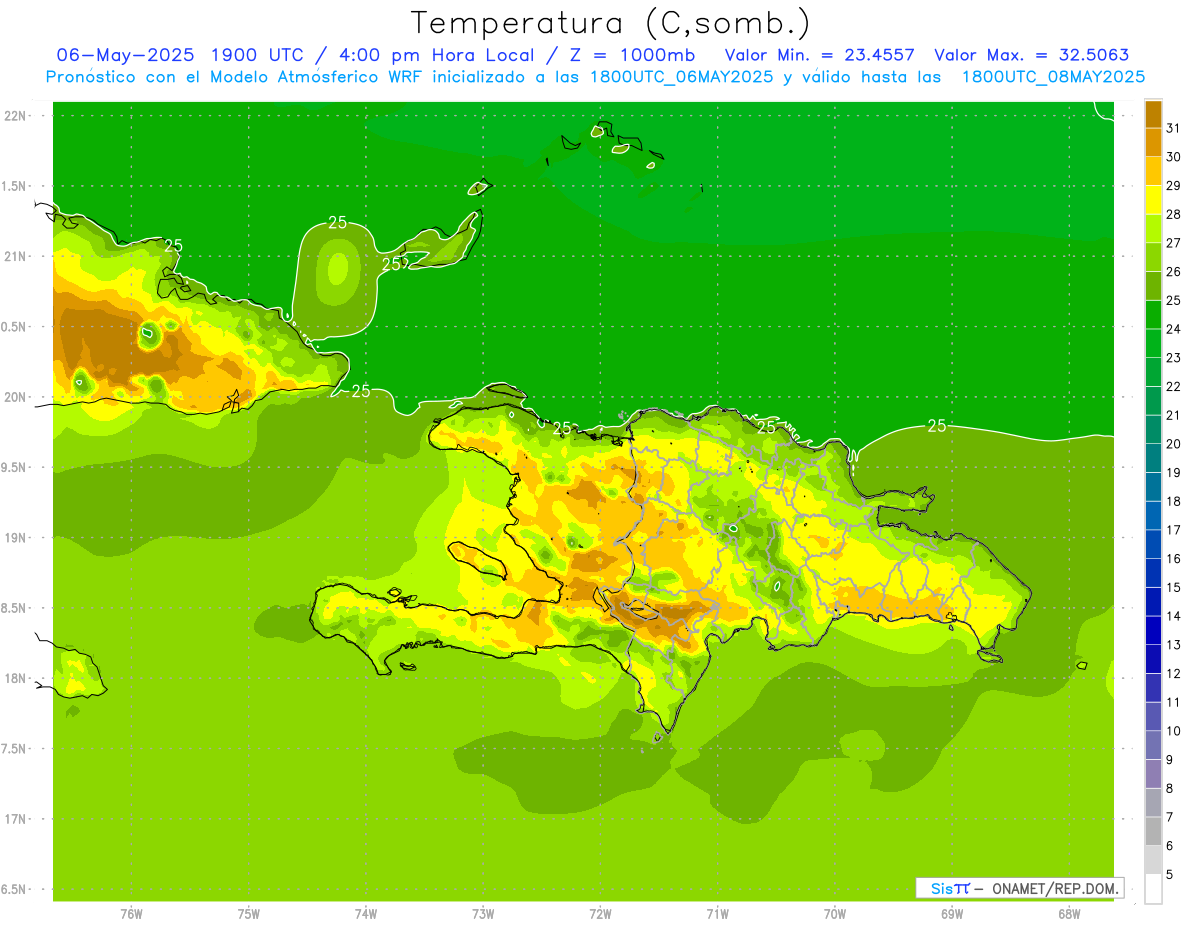This screenshot has width=1200, height=927.
Task: Click the color scale value '27'
Action: 1174,243
